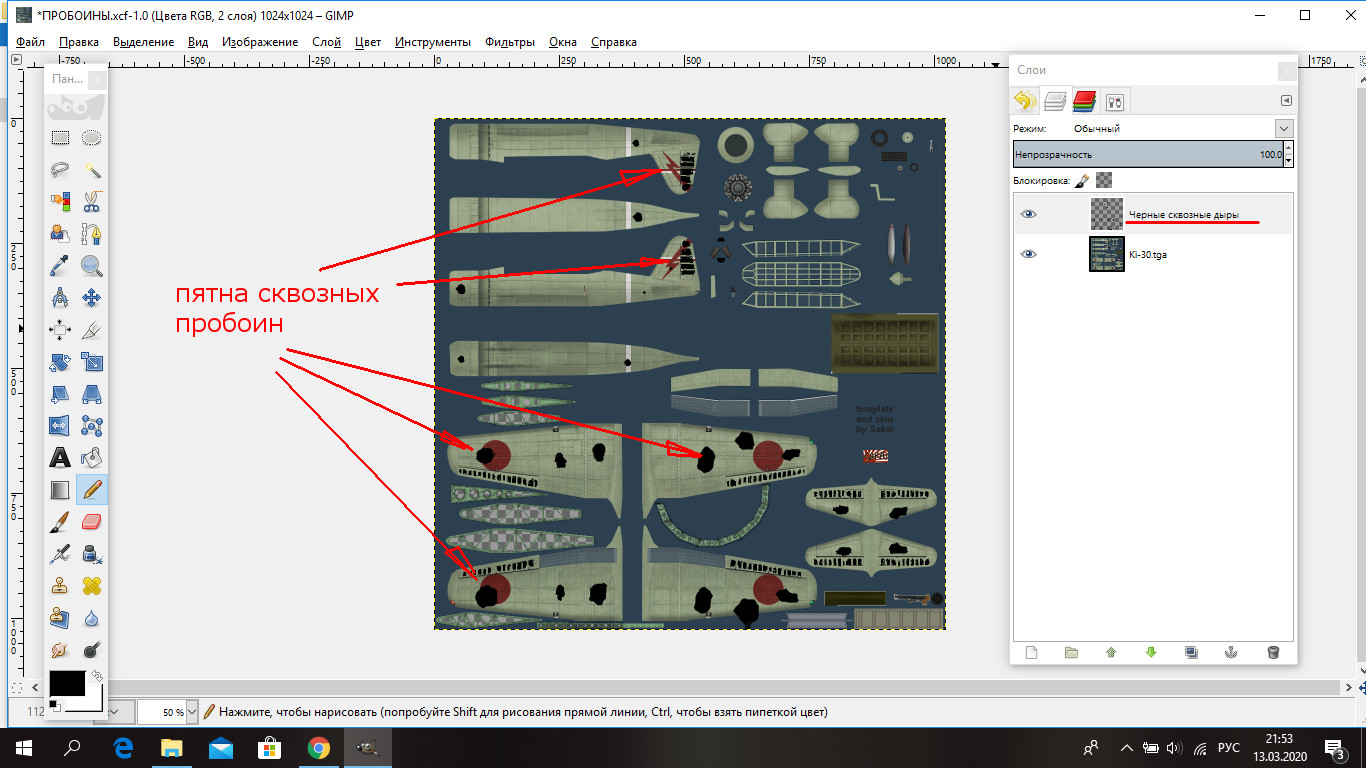Increase opacity with the up stepper arrow

1288,150
